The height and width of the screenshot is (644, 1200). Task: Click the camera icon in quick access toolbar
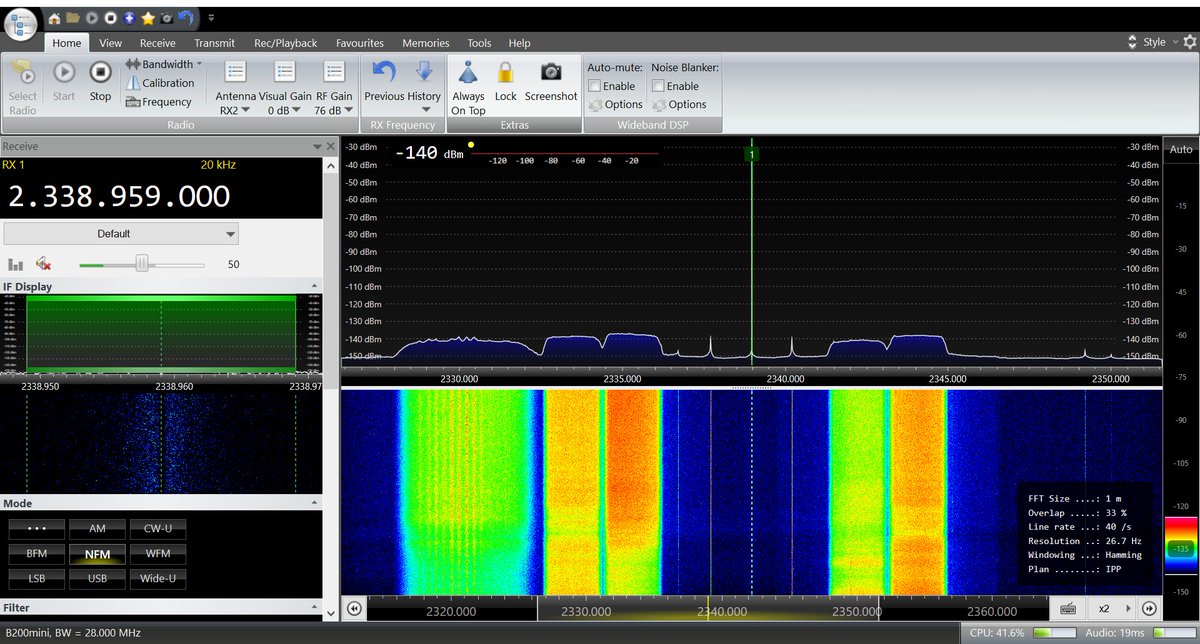click(x=166, y=18)
